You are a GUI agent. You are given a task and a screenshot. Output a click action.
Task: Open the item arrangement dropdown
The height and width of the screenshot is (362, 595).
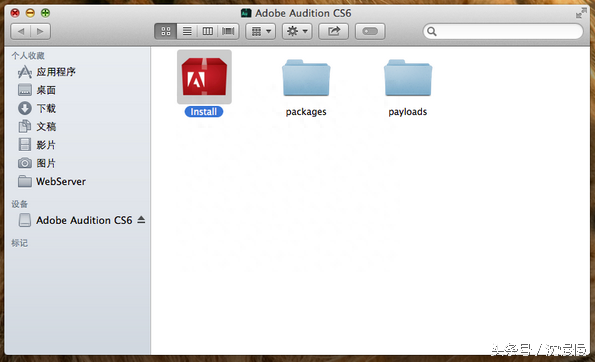261,31
